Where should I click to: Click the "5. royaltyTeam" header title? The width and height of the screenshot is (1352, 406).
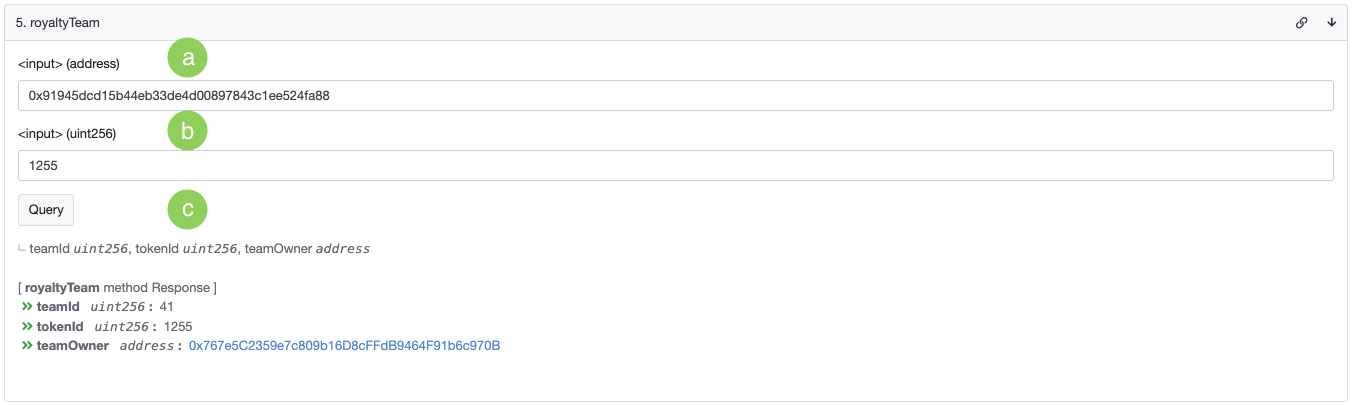(58, 22)
